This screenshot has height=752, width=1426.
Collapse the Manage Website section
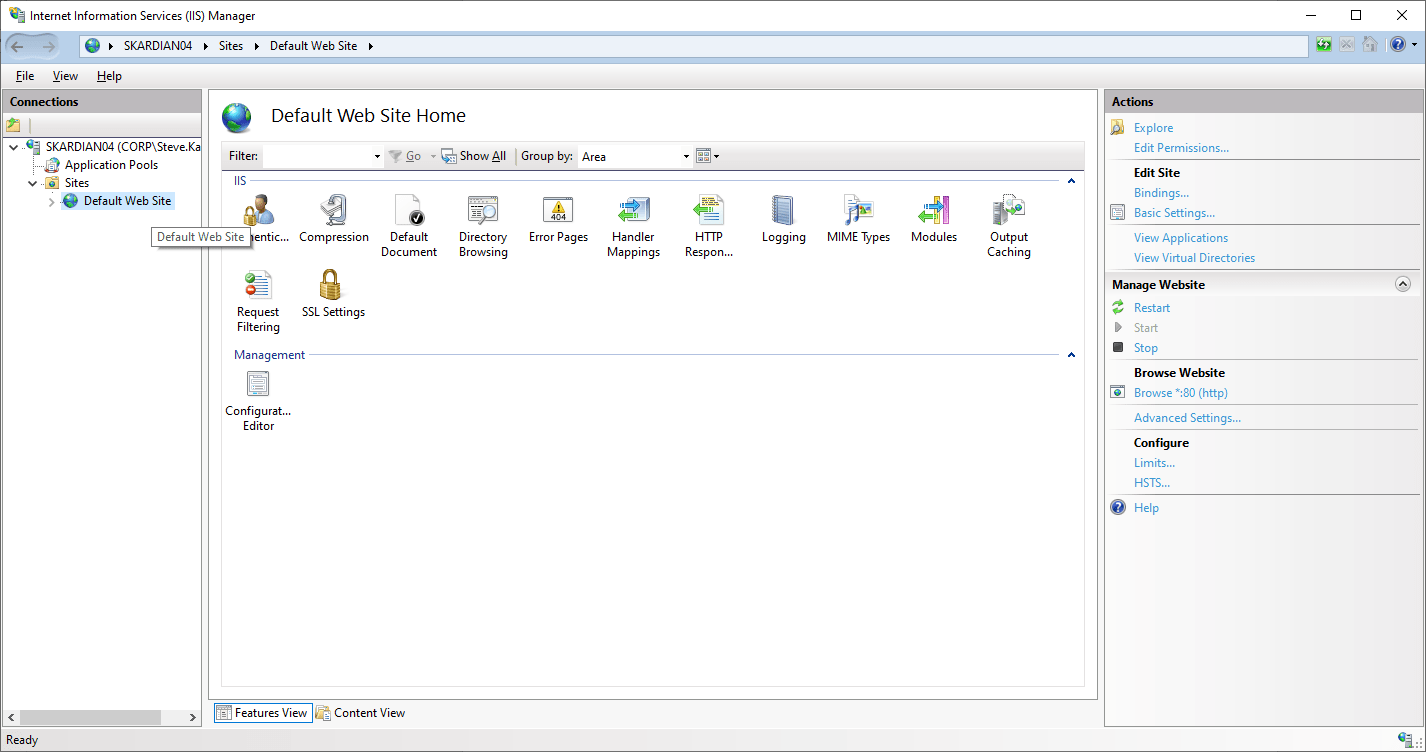[1403, 284]
